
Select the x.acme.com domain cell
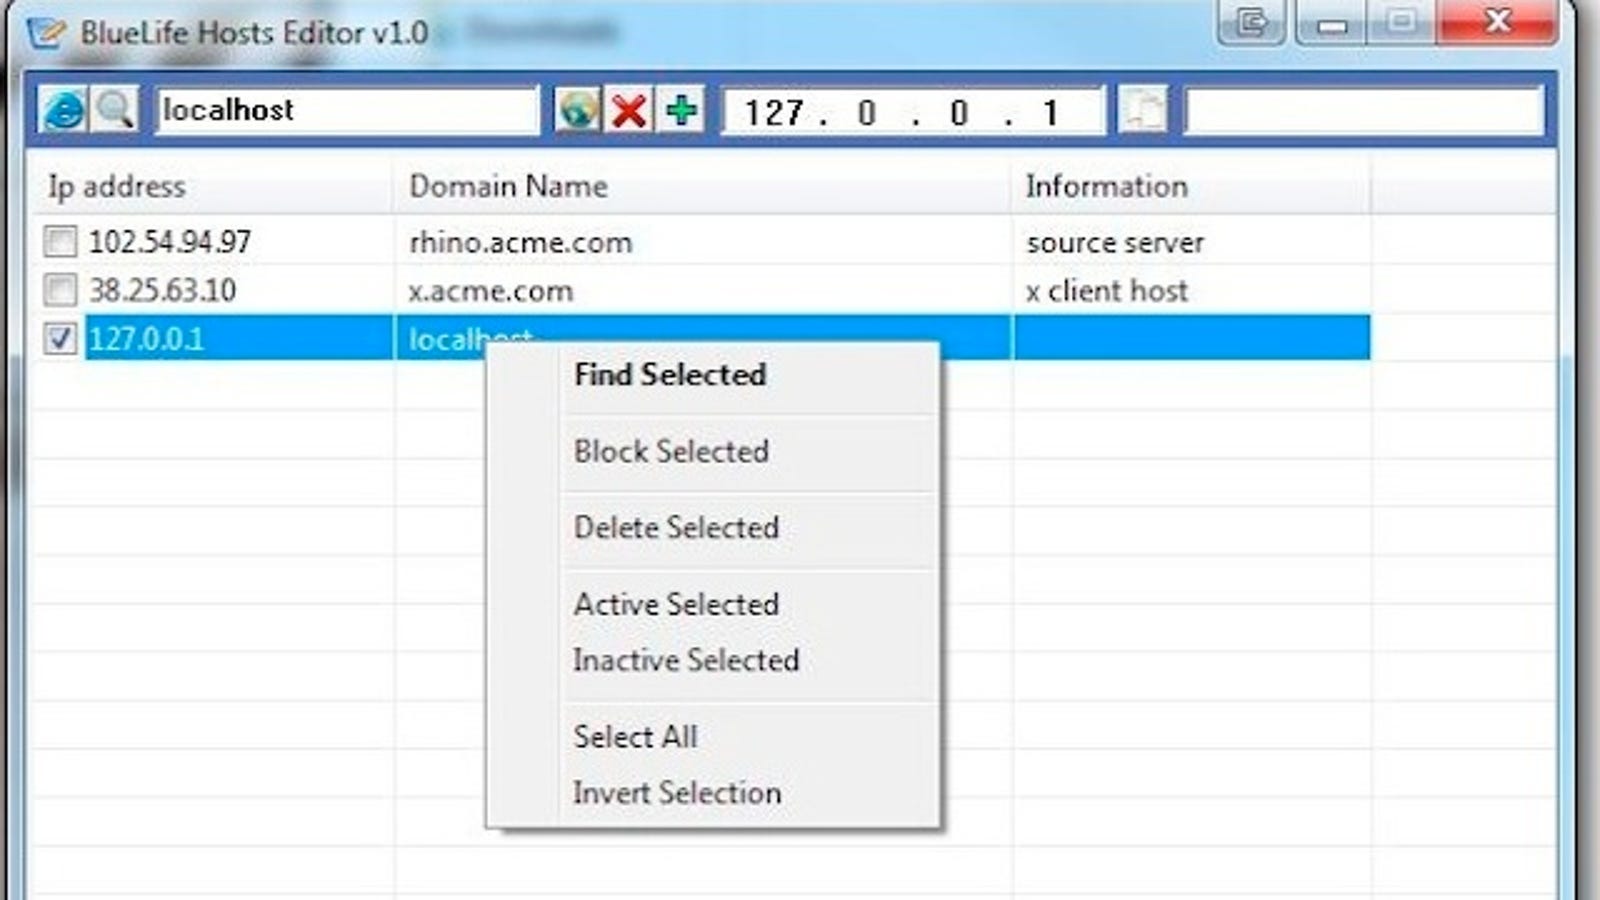(x=703, y=291)
